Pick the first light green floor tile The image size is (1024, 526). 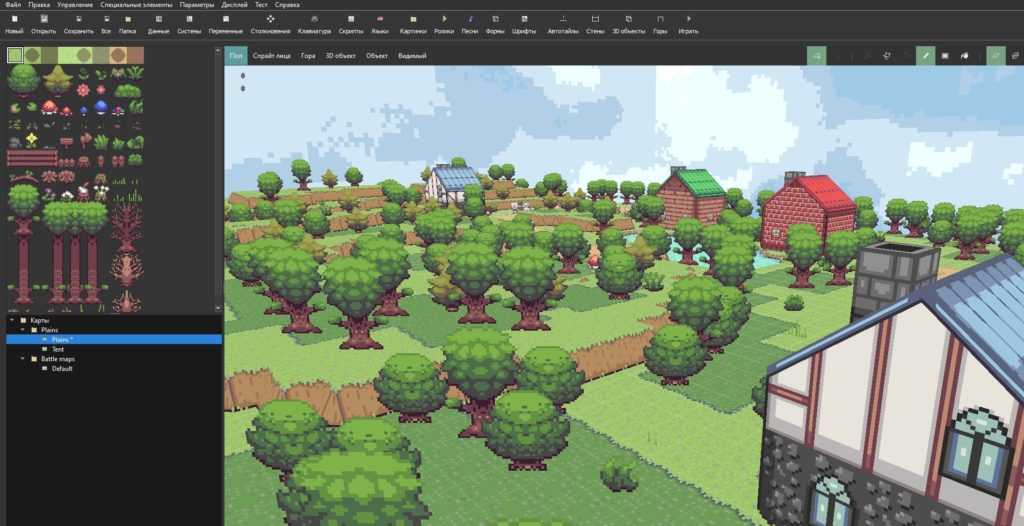(x=16, y=55)
